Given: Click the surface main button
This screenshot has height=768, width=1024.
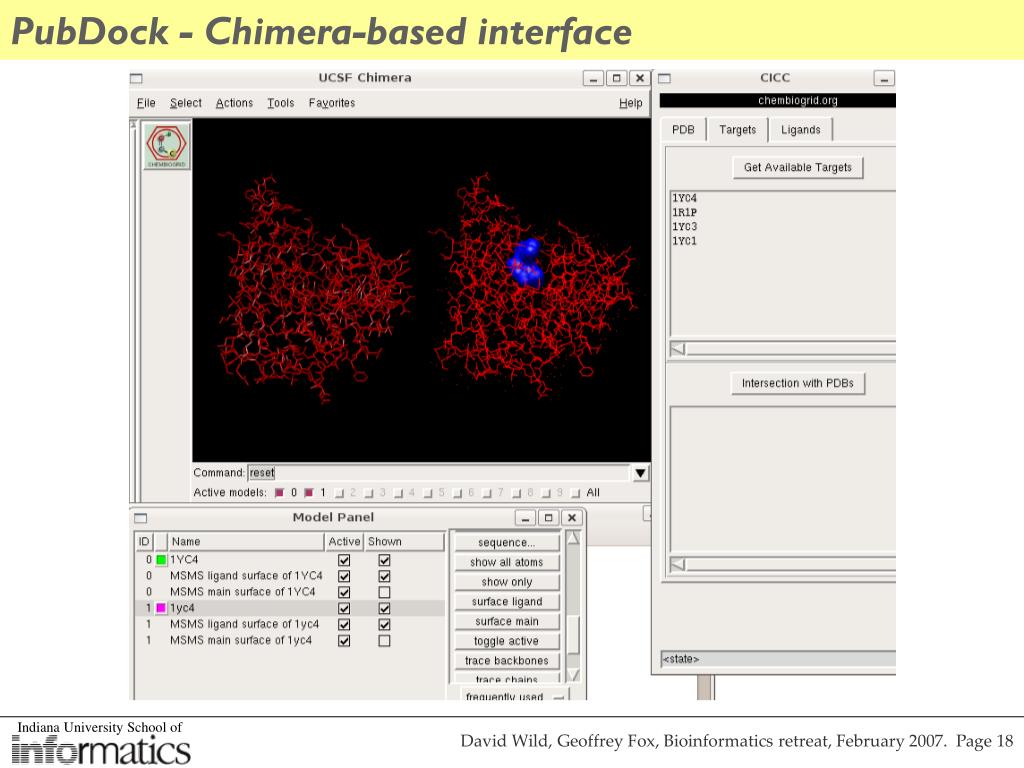Looking at the screenshot, I should pos(507,621).
